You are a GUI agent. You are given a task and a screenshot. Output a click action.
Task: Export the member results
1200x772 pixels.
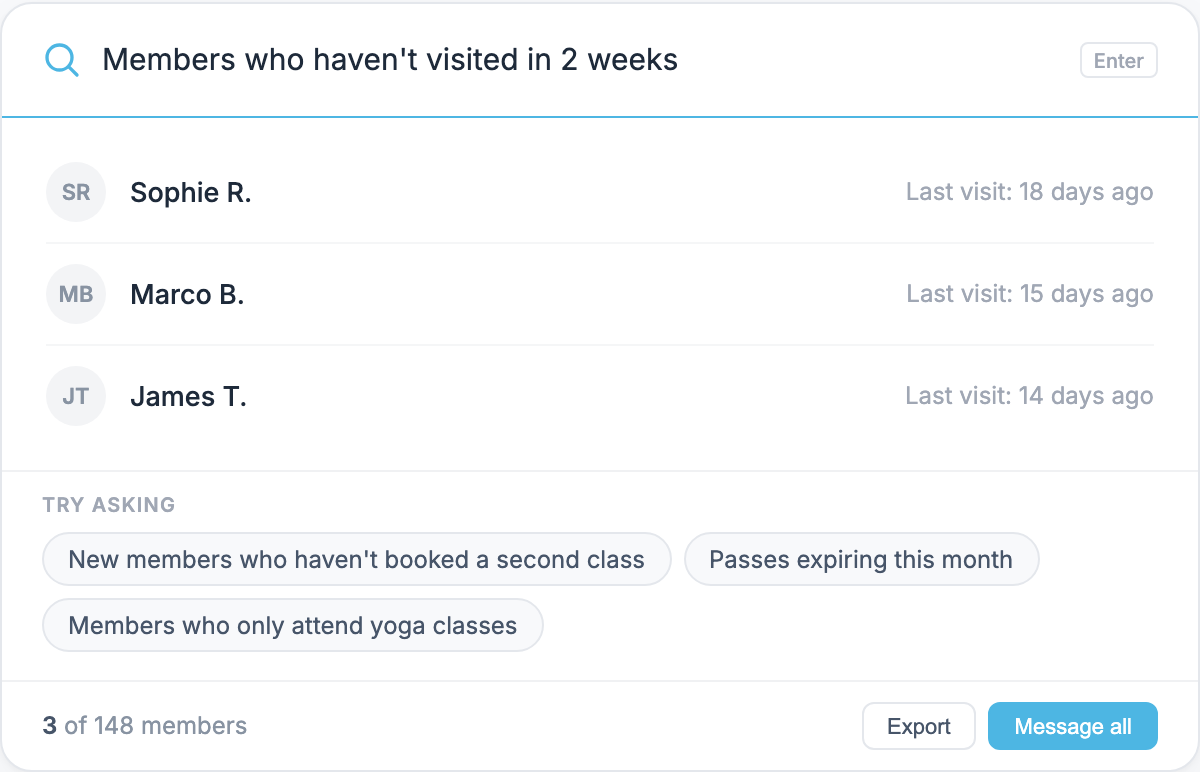pyautogui.click(x=919, y=726)
